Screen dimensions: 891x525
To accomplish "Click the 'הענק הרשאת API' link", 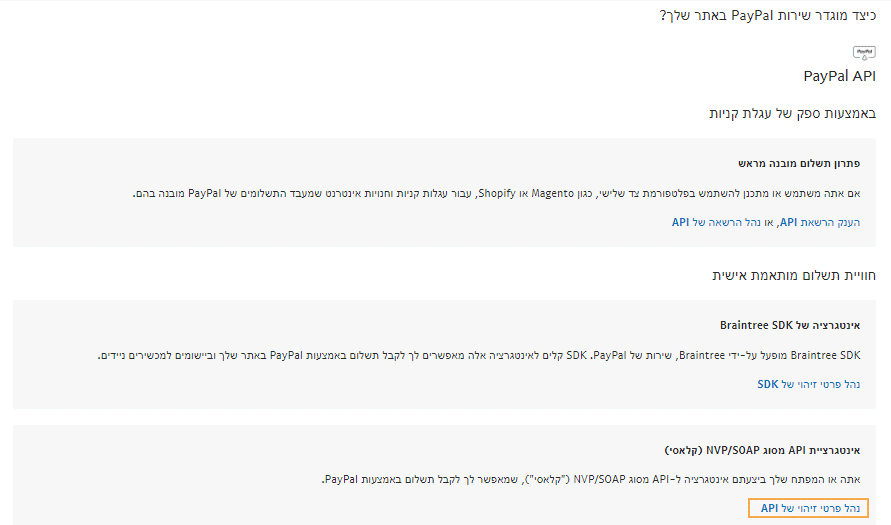I will click(820, 222).
